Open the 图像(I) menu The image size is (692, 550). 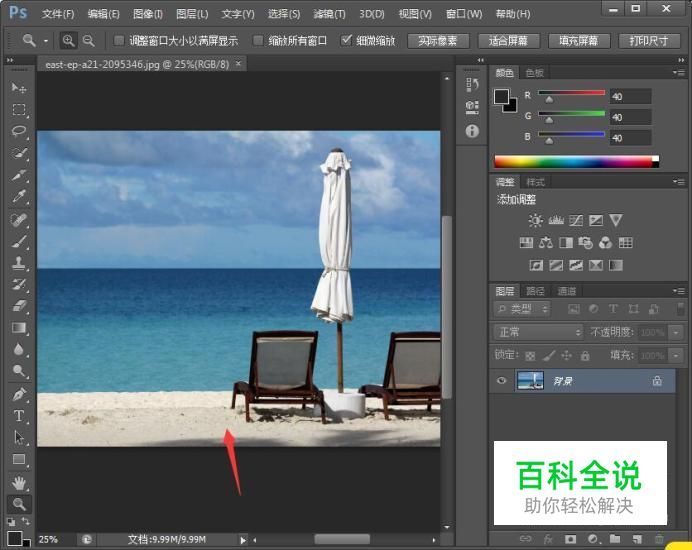coord(148,14)
